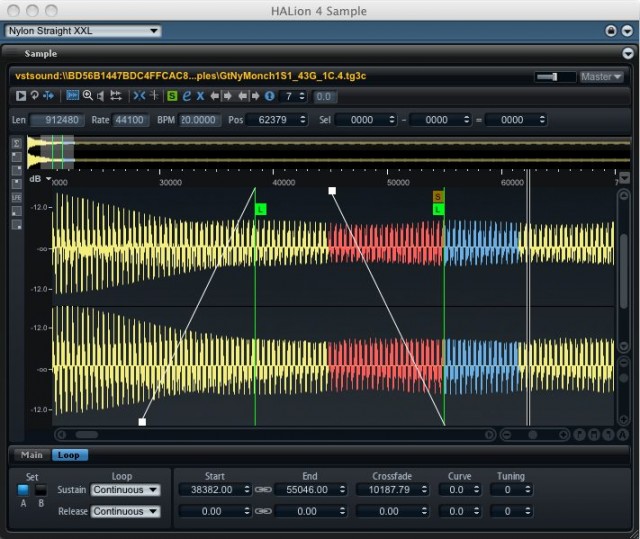Image resolution: width=640 pixels, height=539 pixels.
Task: Switch to the Main tab
Action: point(32,455)
